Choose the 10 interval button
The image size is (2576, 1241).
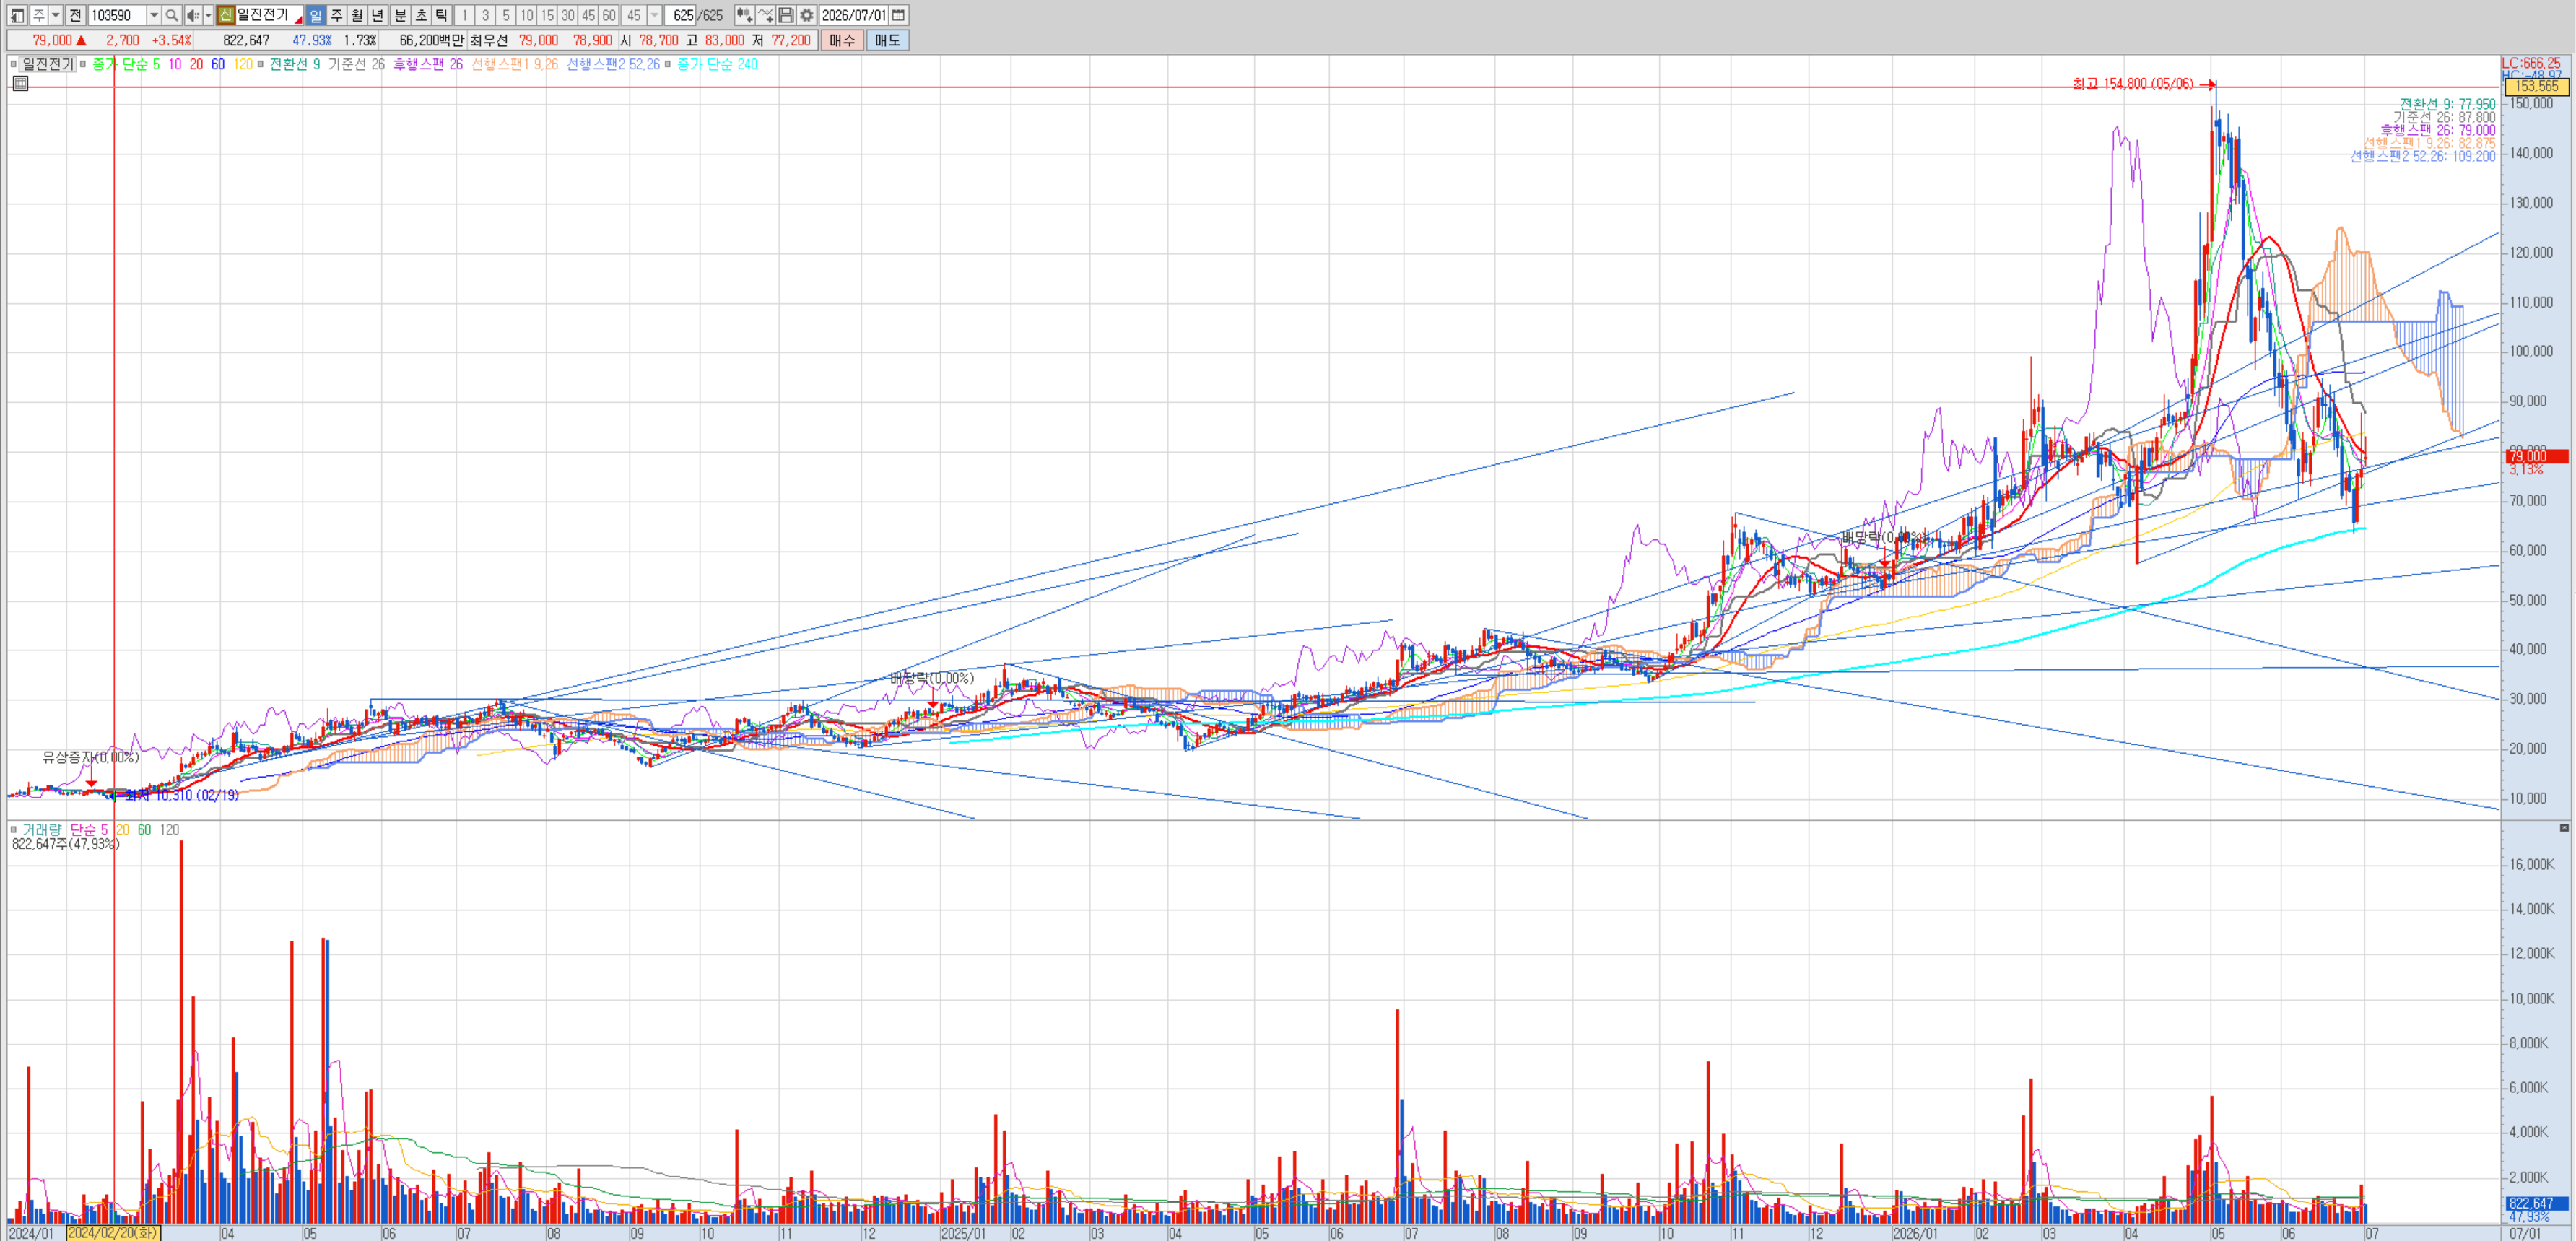tap(527, 15)
